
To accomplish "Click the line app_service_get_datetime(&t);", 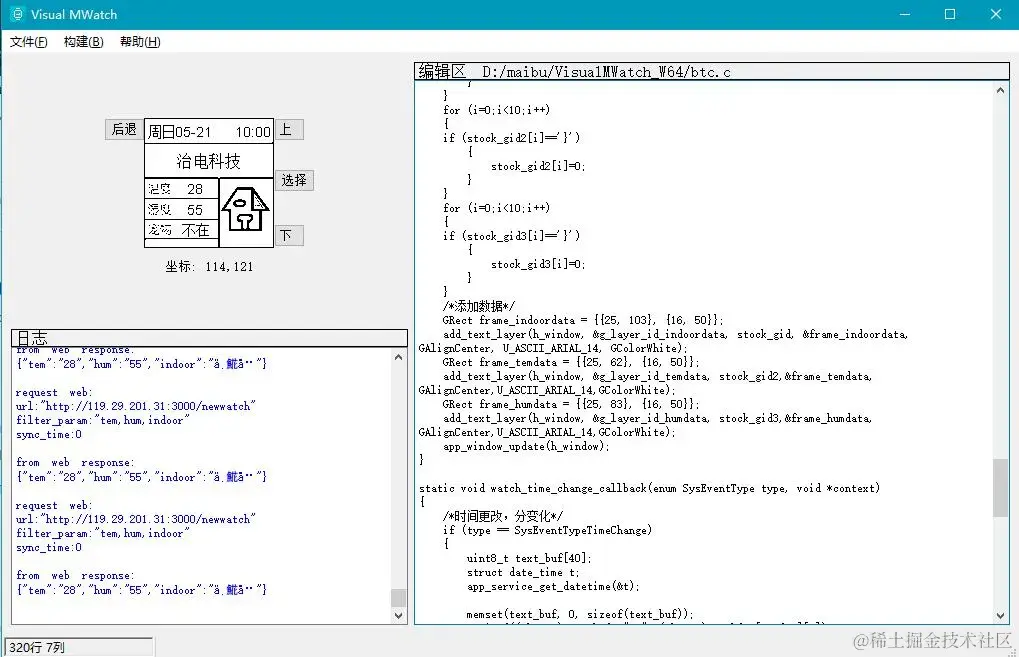I will (553, 586).
